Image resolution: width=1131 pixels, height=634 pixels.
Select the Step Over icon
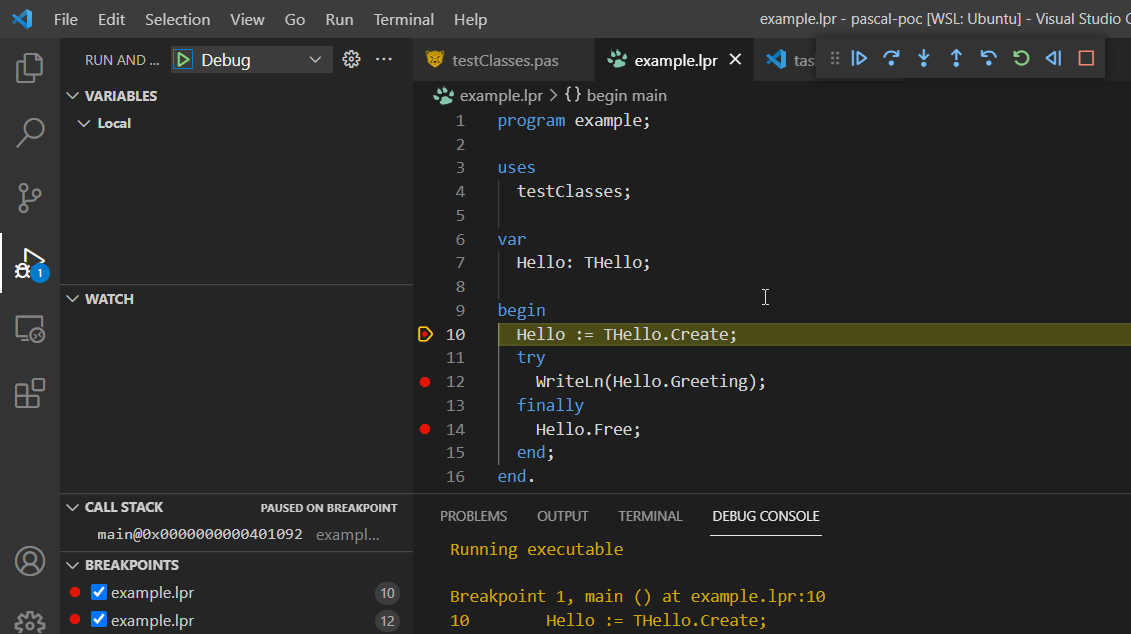(x=891, y=58)
